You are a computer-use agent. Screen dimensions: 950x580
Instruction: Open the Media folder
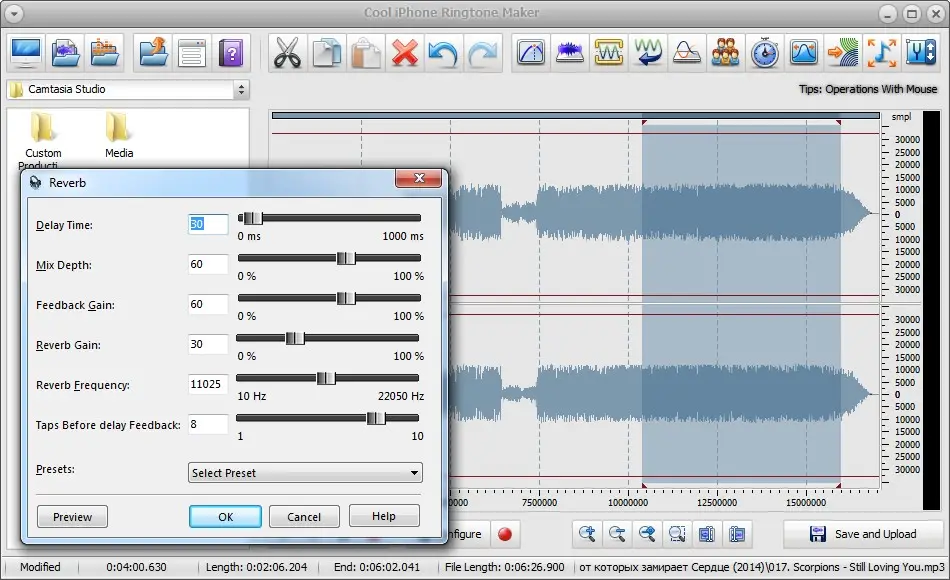coord(119,135)
